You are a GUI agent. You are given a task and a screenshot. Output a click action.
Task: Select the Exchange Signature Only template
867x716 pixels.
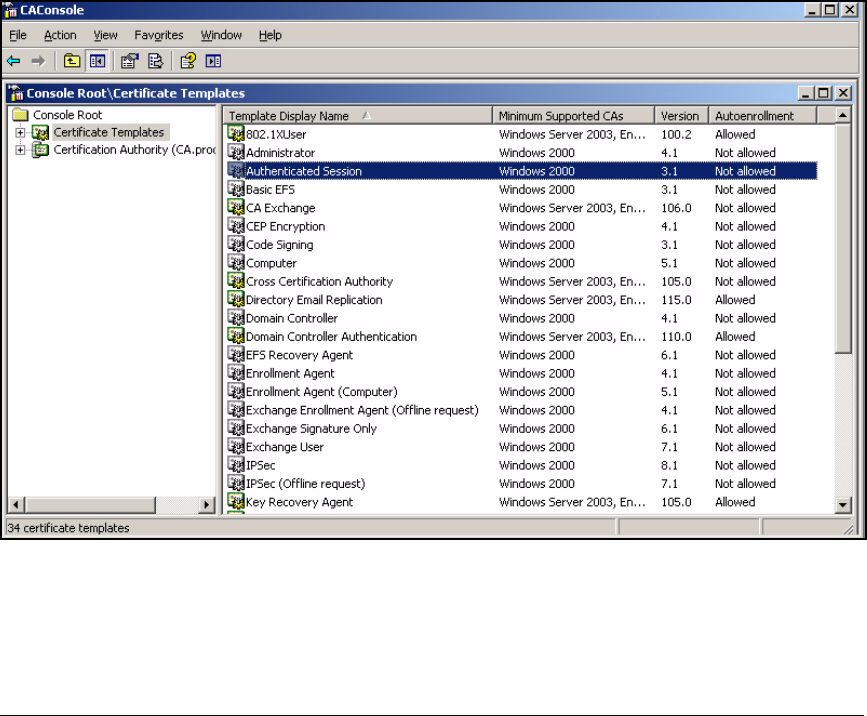(x=311, y=428)
